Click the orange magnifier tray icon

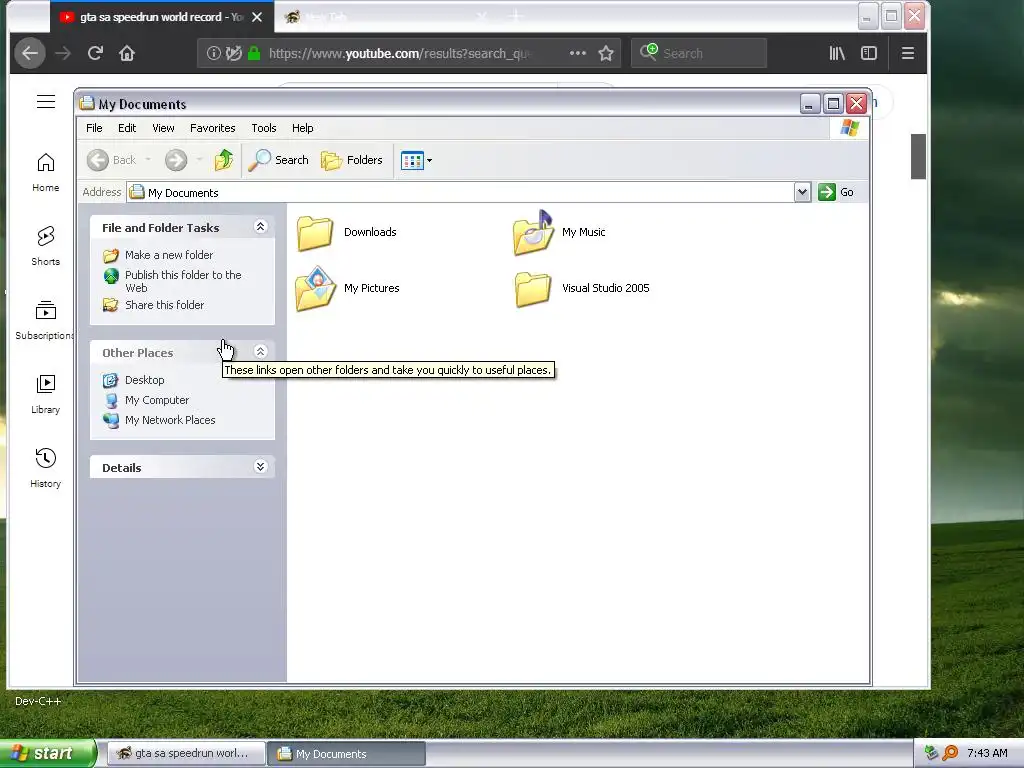(950, 753)
